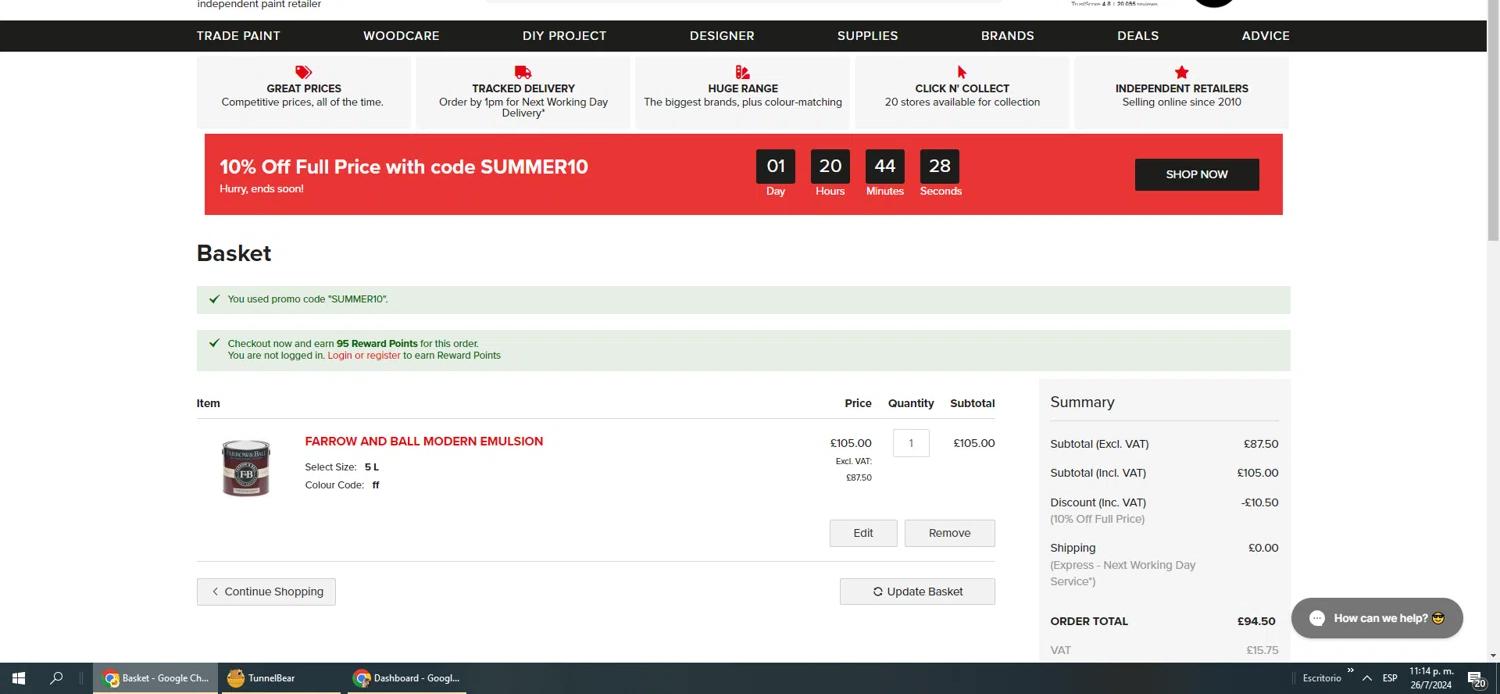Click the ORDER TOTAL £94.50 value

[x=1256, y=621]
